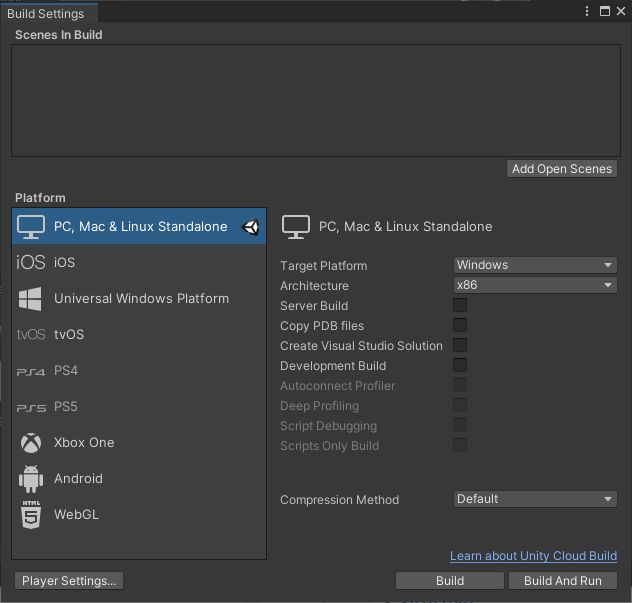Maximize the Build Settings window

point(605,11)
